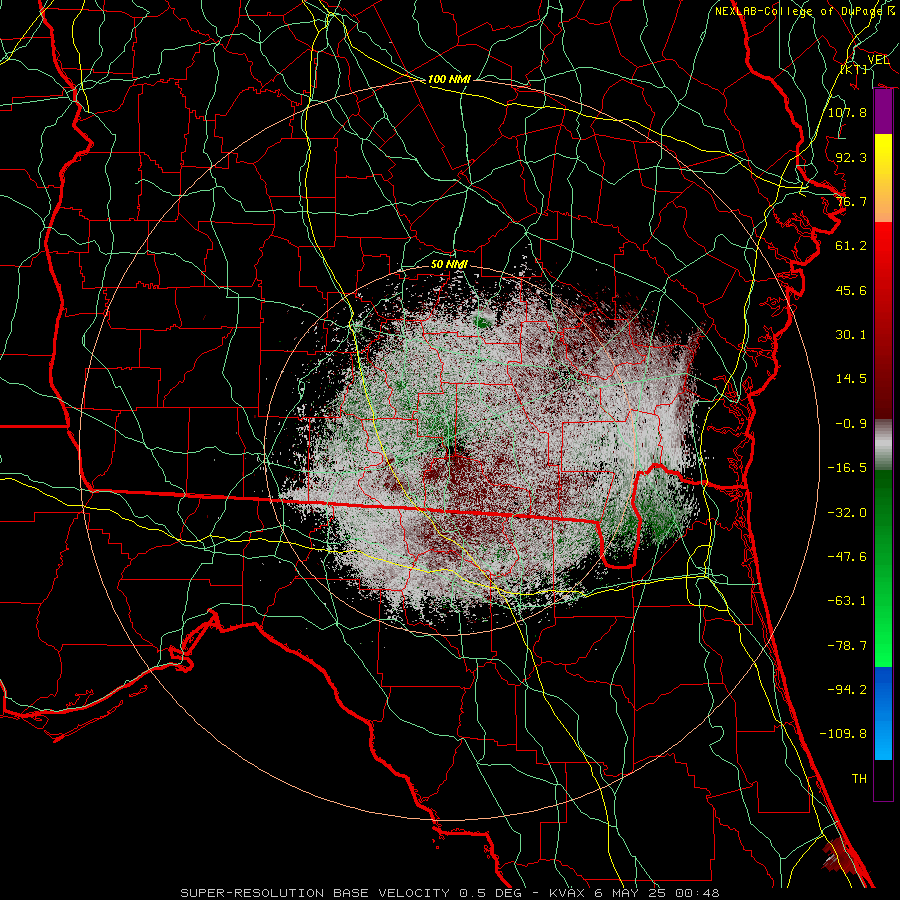Click the -94.2 velocity scale value
The image size is (900, 900).
[x=847, y=690]
